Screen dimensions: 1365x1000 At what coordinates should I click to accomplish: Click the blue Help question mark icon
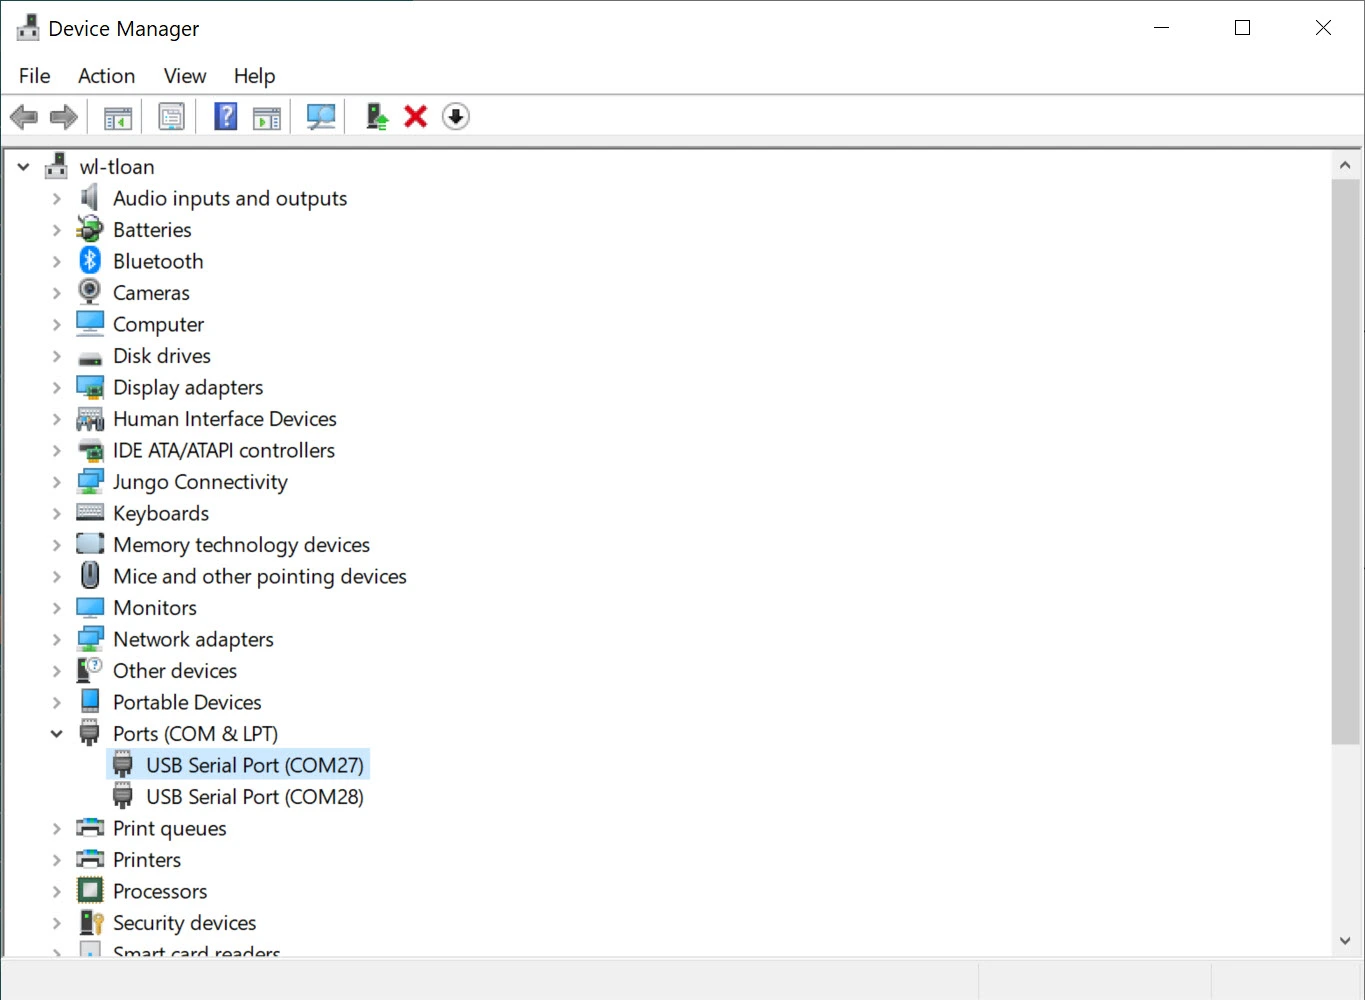point(226,117)
